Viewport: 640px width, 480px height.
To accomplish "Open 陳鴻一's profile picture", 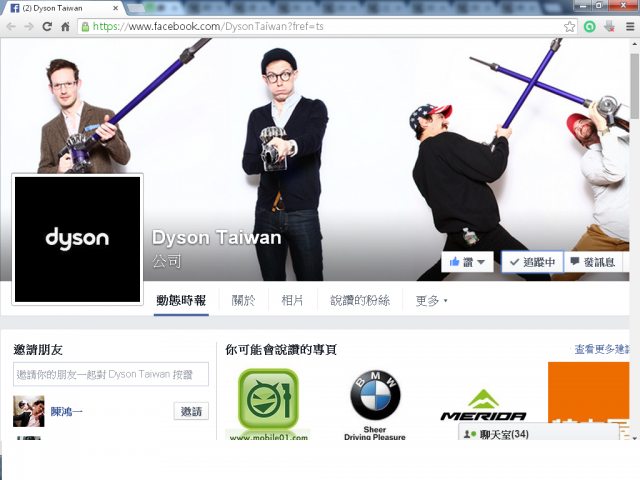I will [29, 411].
